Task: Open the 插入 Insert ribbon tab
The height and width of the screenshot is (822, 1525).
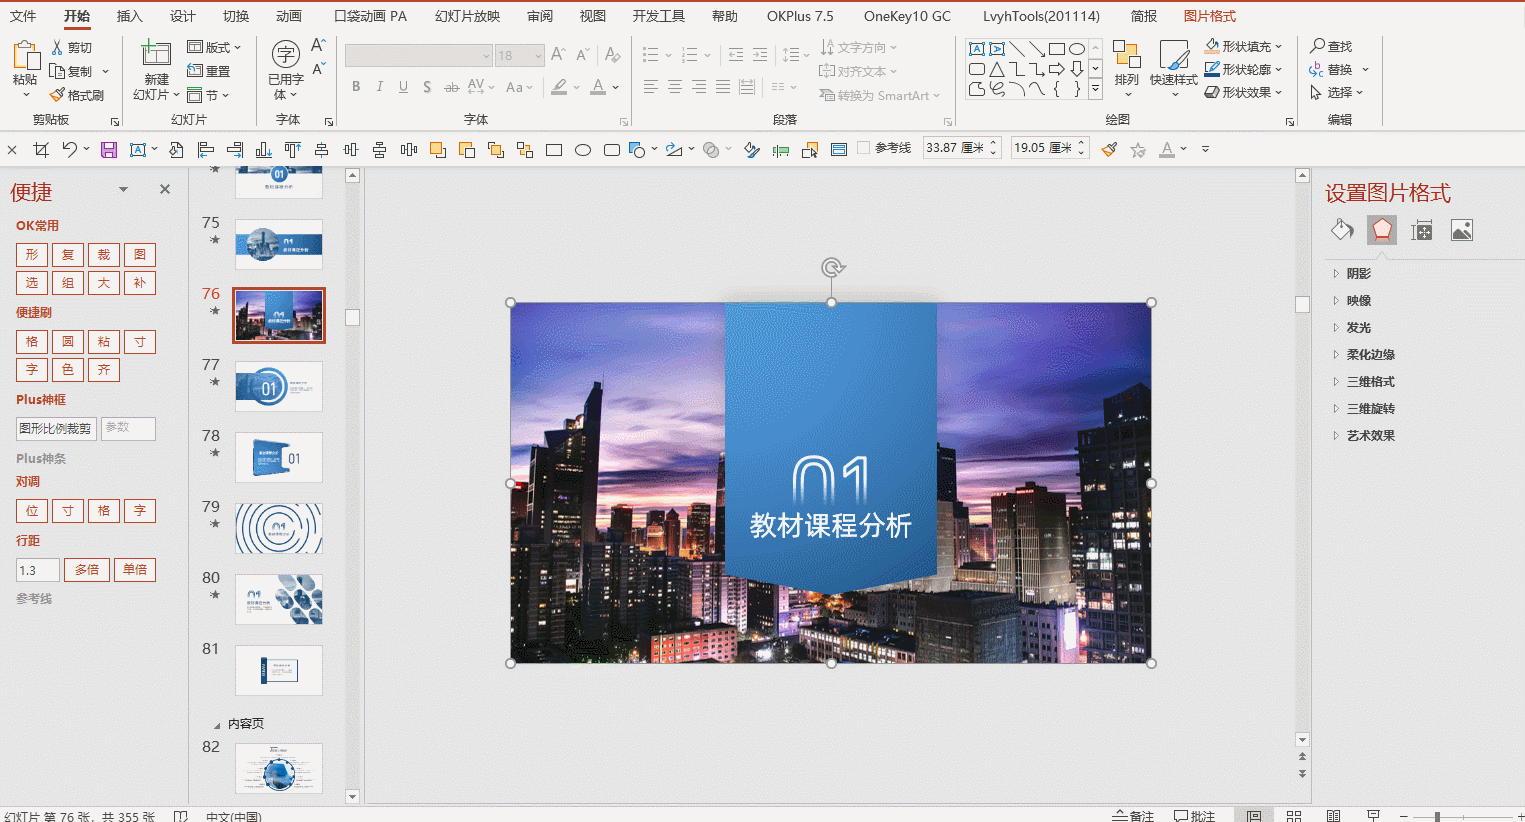Action: pos(129,16)
